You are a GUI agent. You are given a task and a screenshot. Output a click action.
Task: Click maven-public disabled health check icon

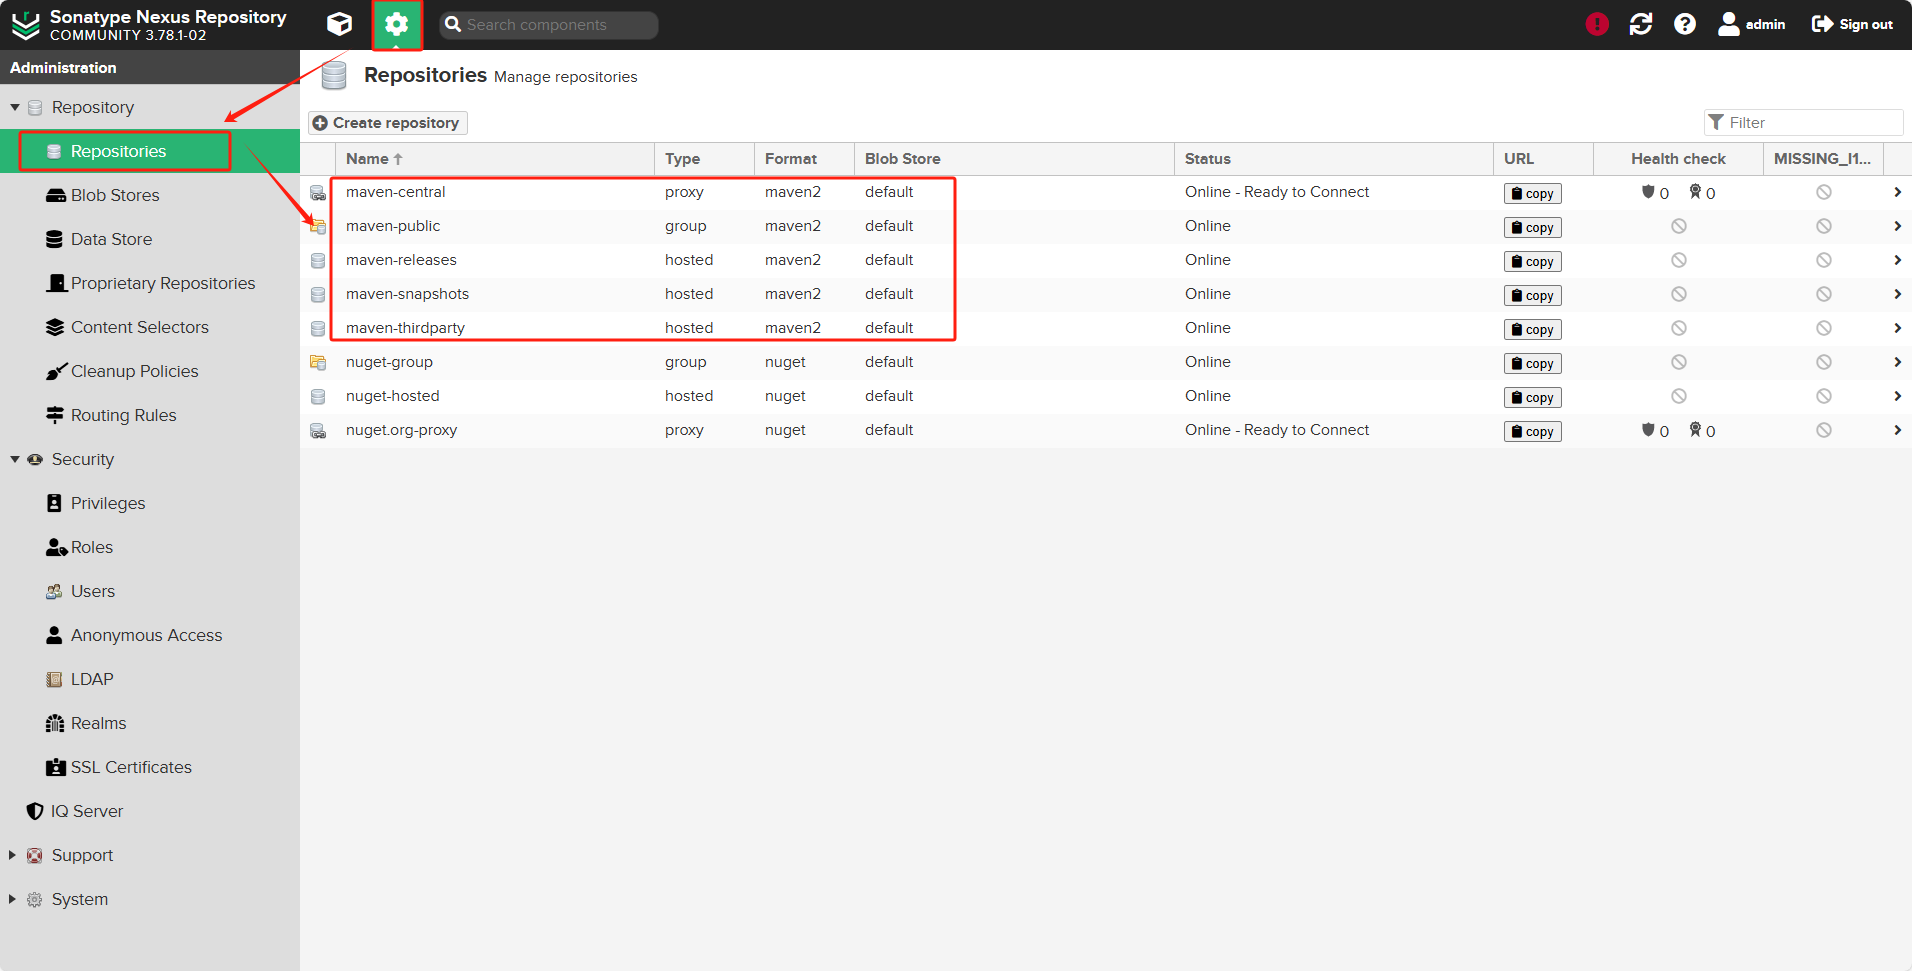(1679, 227)
